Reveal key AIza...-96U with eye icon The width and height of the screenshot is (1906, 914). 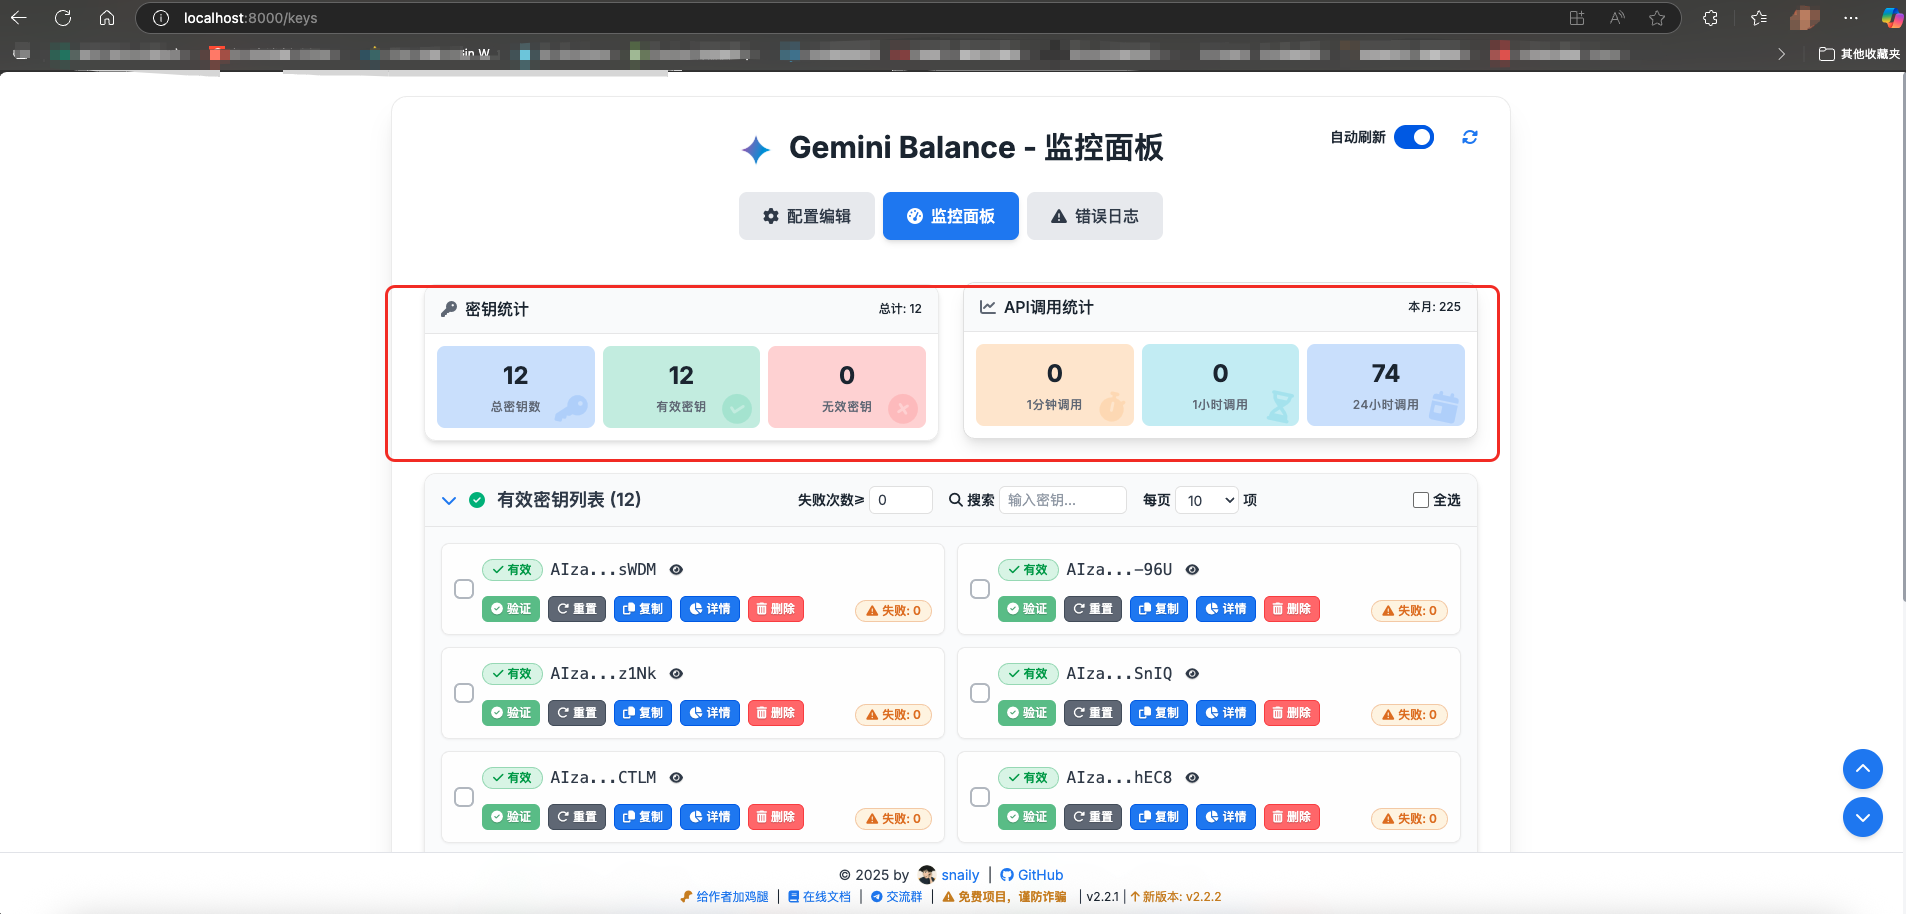click(x=1192, y=570)
